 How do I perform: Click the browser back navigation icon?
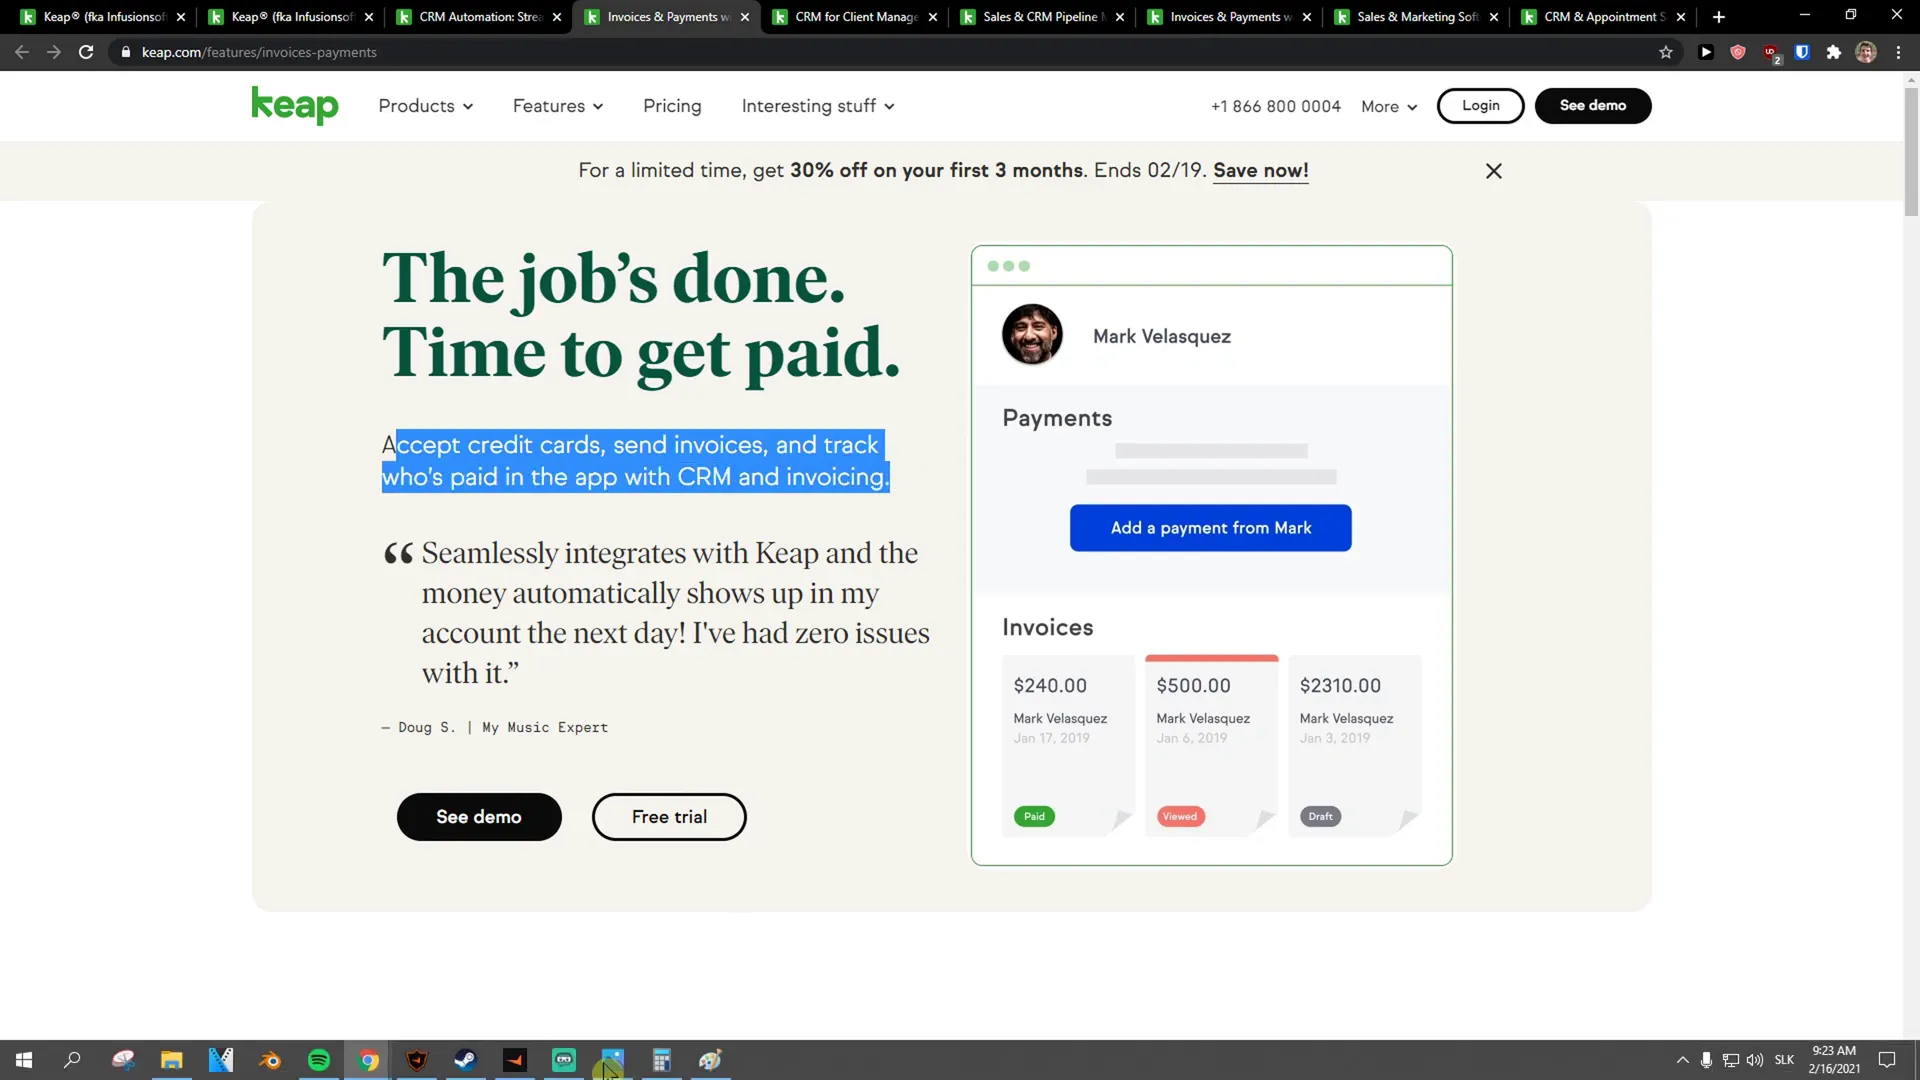(x=18, y=51)
